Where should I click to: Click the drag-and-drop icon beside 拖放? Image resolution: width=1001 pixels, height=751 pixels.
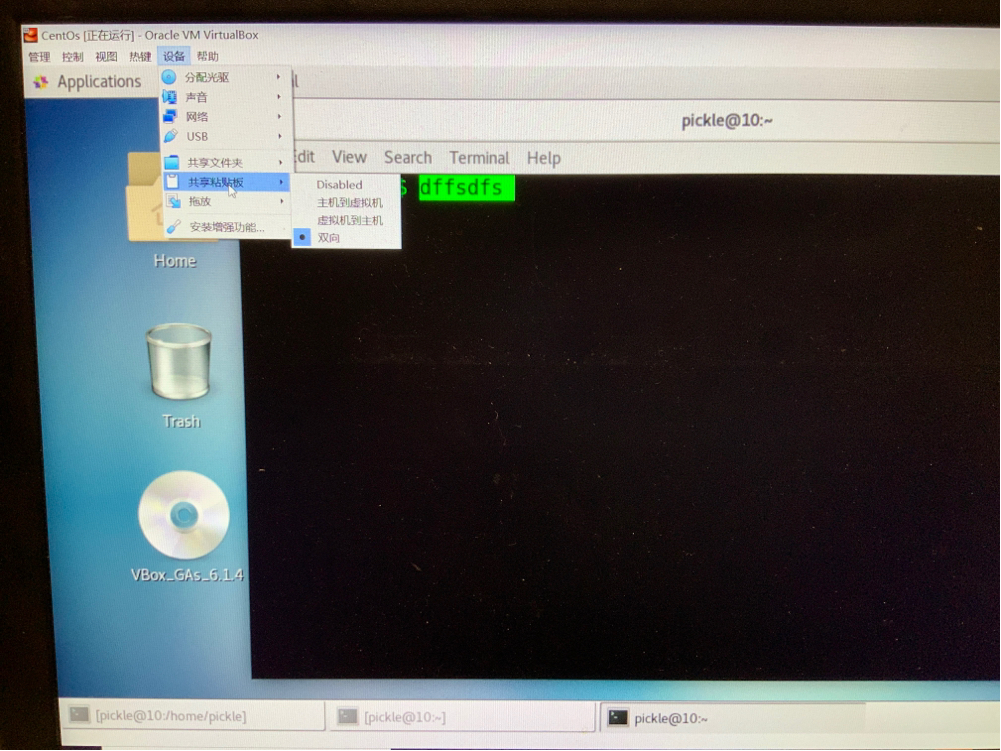click(173, 201)
